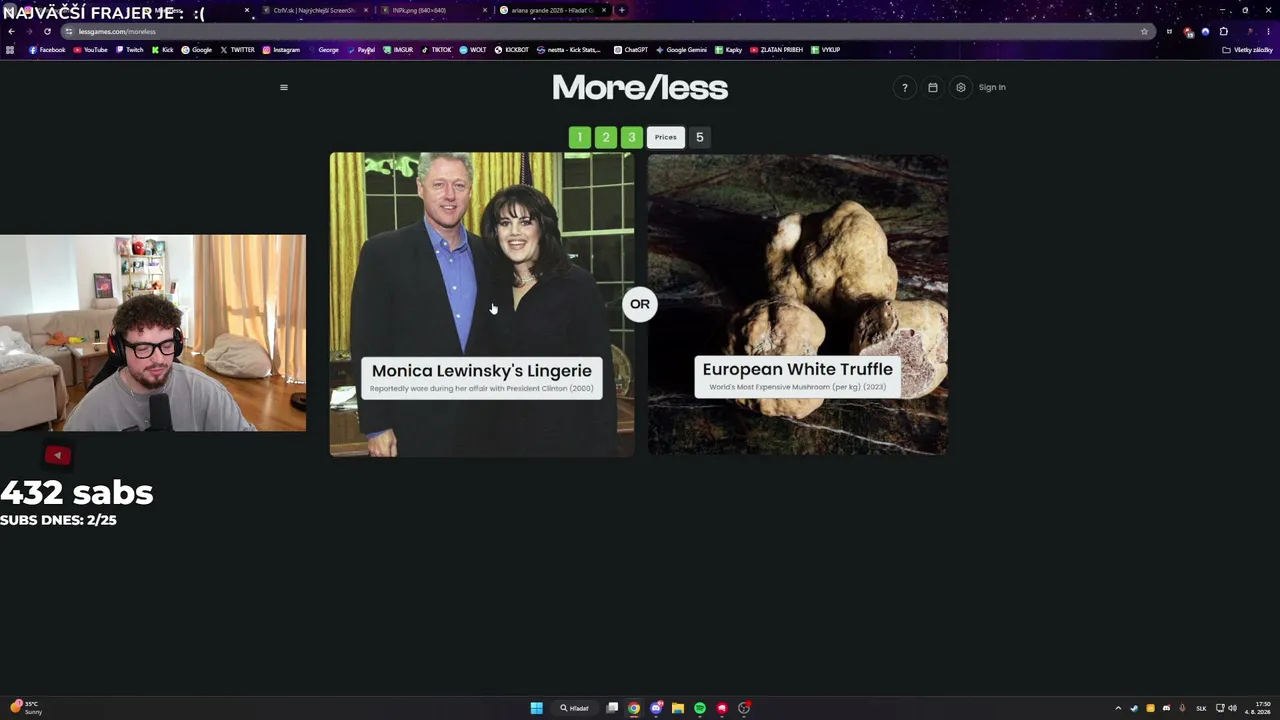
Task: Close the INPk.png tab
Action: tap(485, 10)
